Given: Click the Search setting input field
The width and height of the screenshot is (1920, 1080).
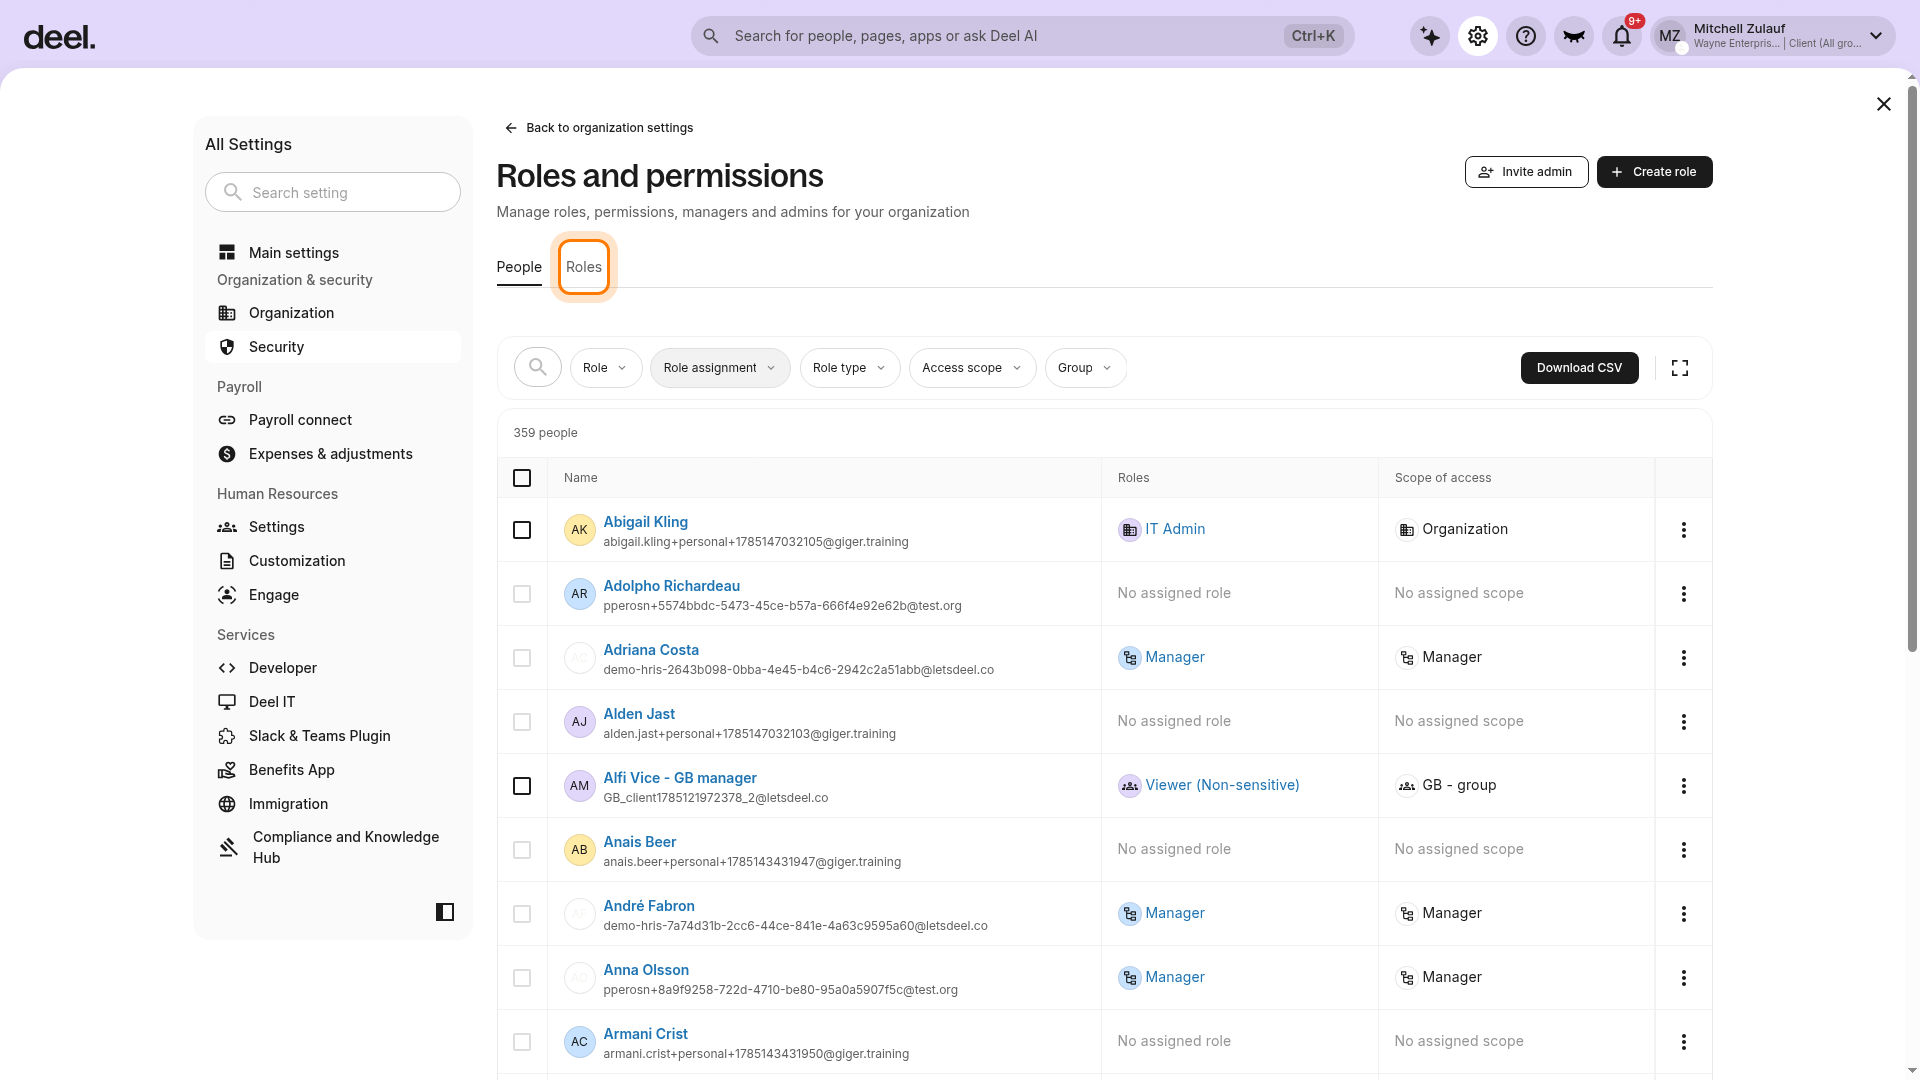Looking at the screenshot, I should coord(333,192).
